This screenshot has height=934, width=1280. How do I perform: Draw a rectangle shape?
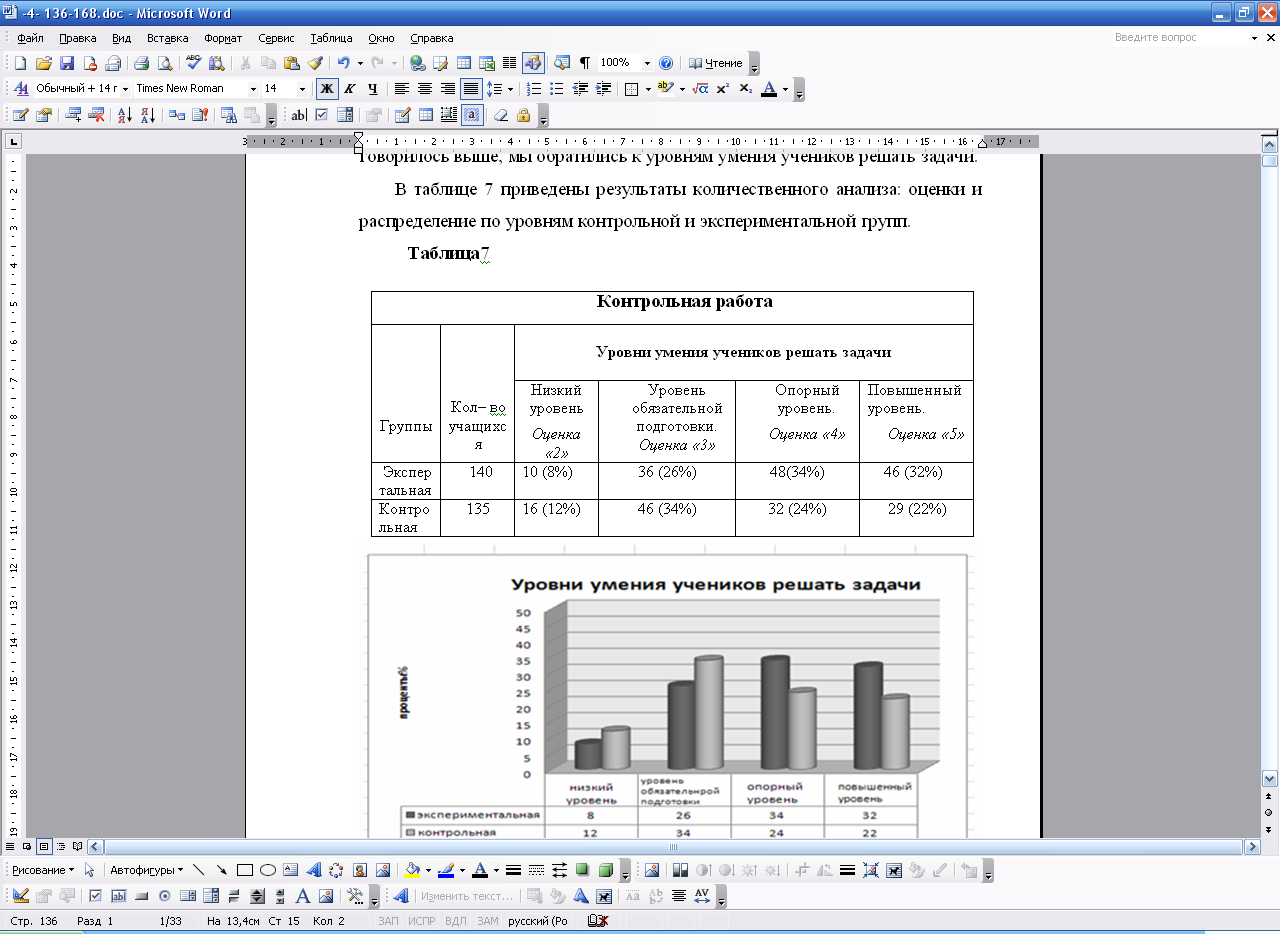245,870
